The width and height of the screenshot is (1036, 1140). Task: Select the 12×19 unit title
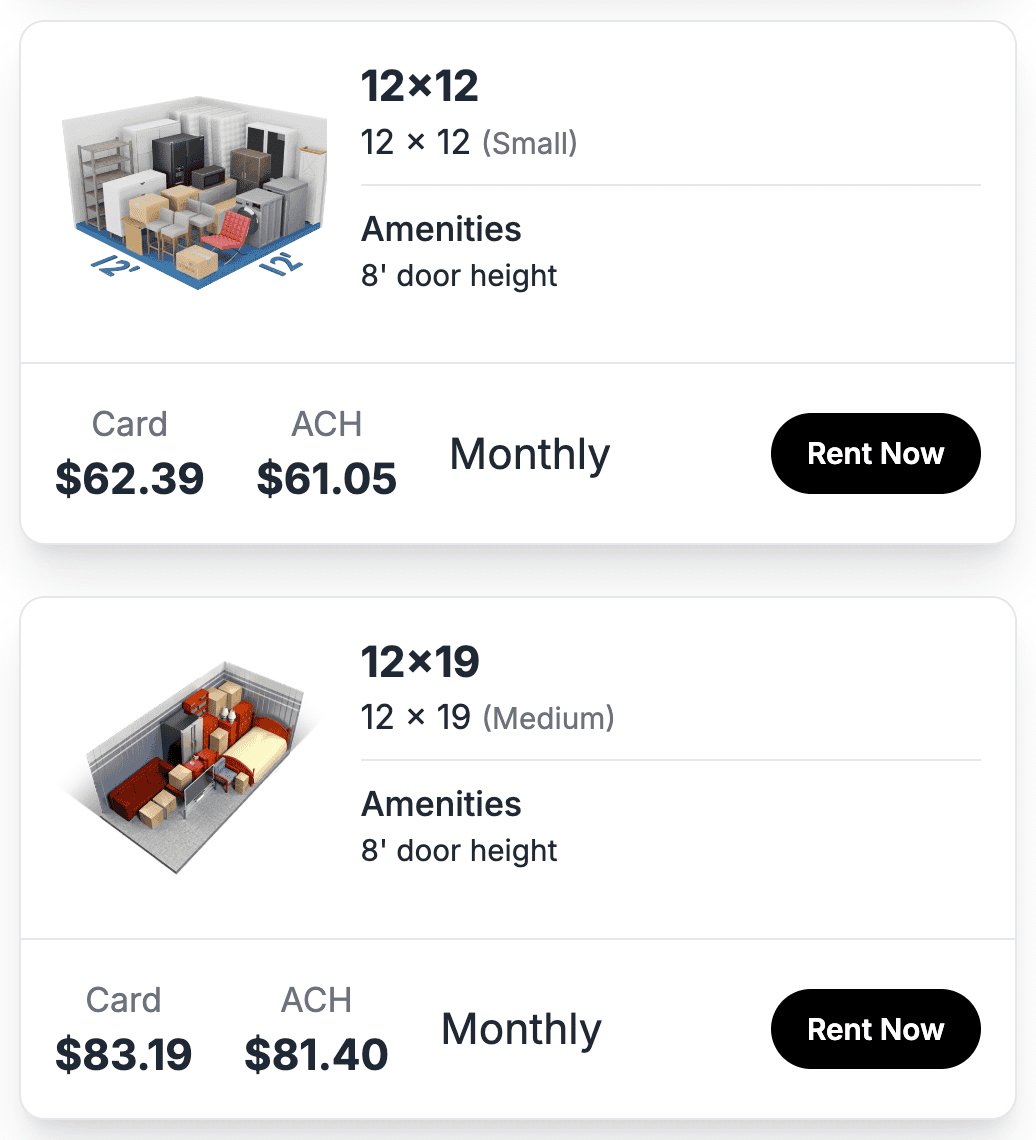point(419,662)
